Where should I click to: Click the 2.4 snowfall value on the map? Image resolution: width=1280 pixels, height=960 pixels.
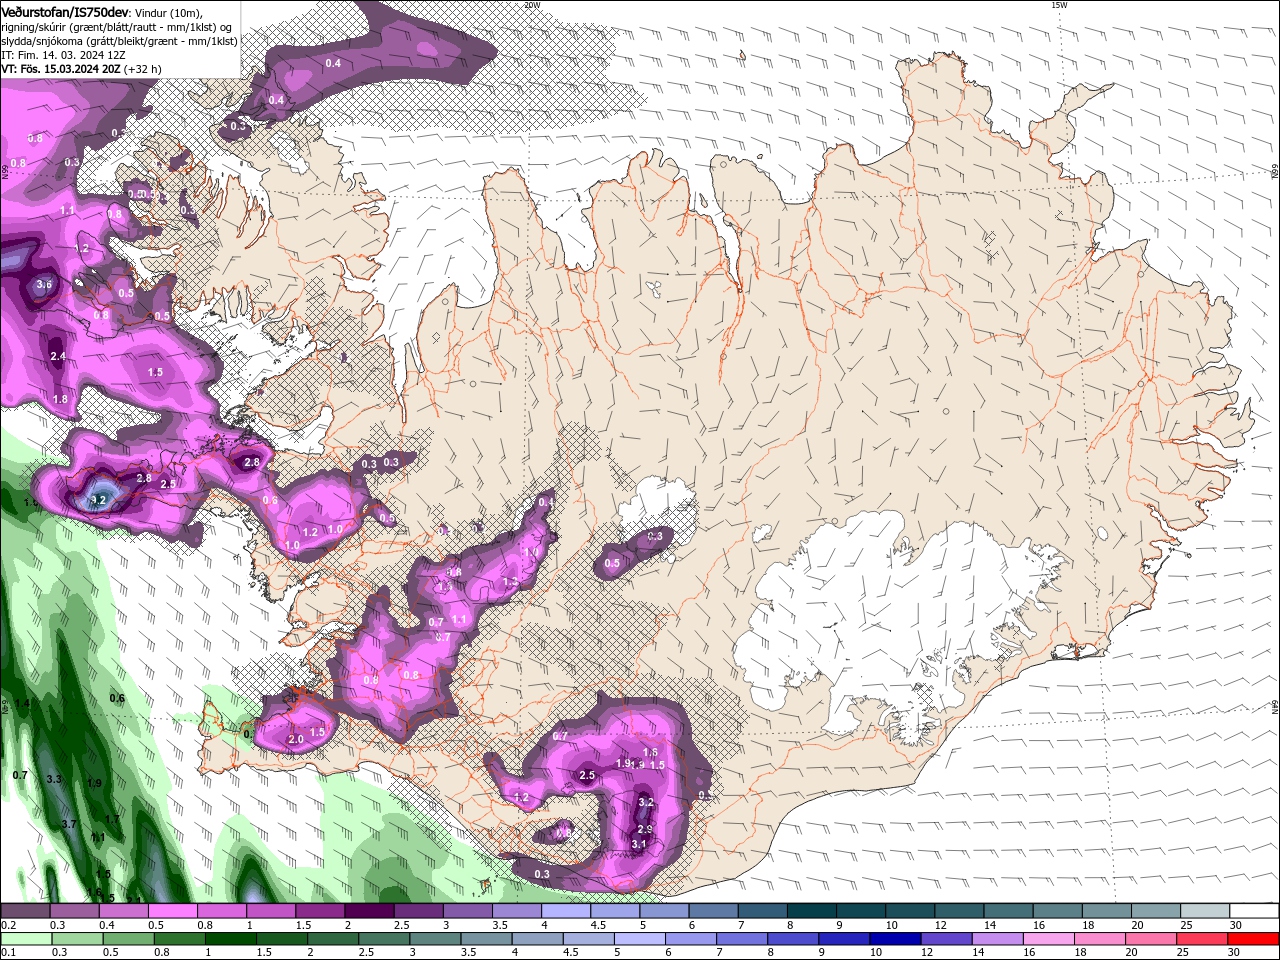tap(57, 356)
